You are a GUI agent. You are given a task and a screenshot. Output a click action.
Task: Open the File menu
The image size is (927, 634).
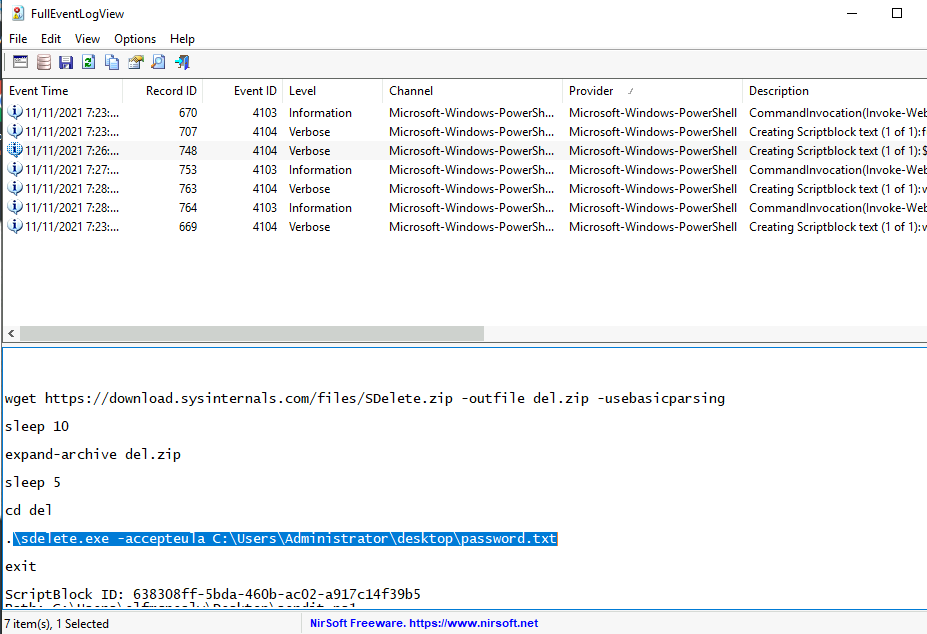click(18, 38)
